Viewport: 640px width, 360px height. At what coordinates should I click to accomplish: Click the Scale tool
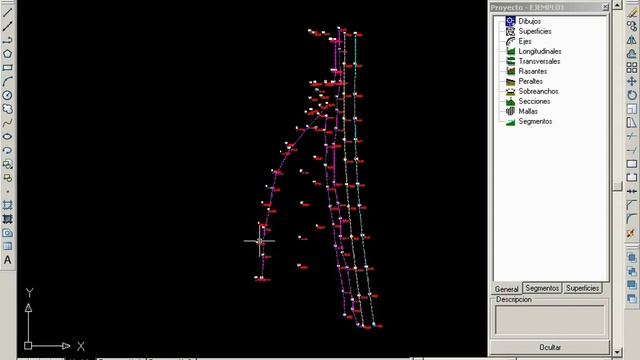pos(632,109)
